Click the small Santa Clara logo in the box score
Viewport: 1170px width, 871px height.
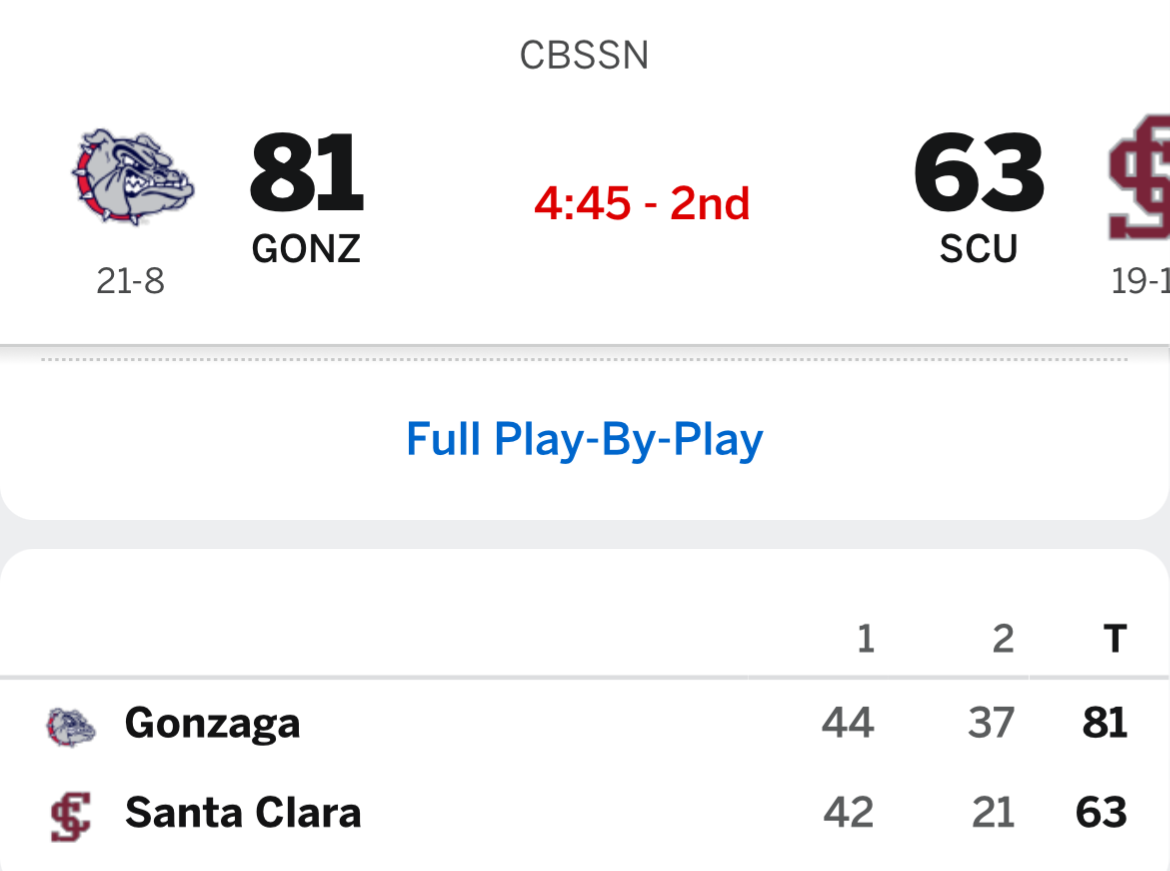pos(70,815)
